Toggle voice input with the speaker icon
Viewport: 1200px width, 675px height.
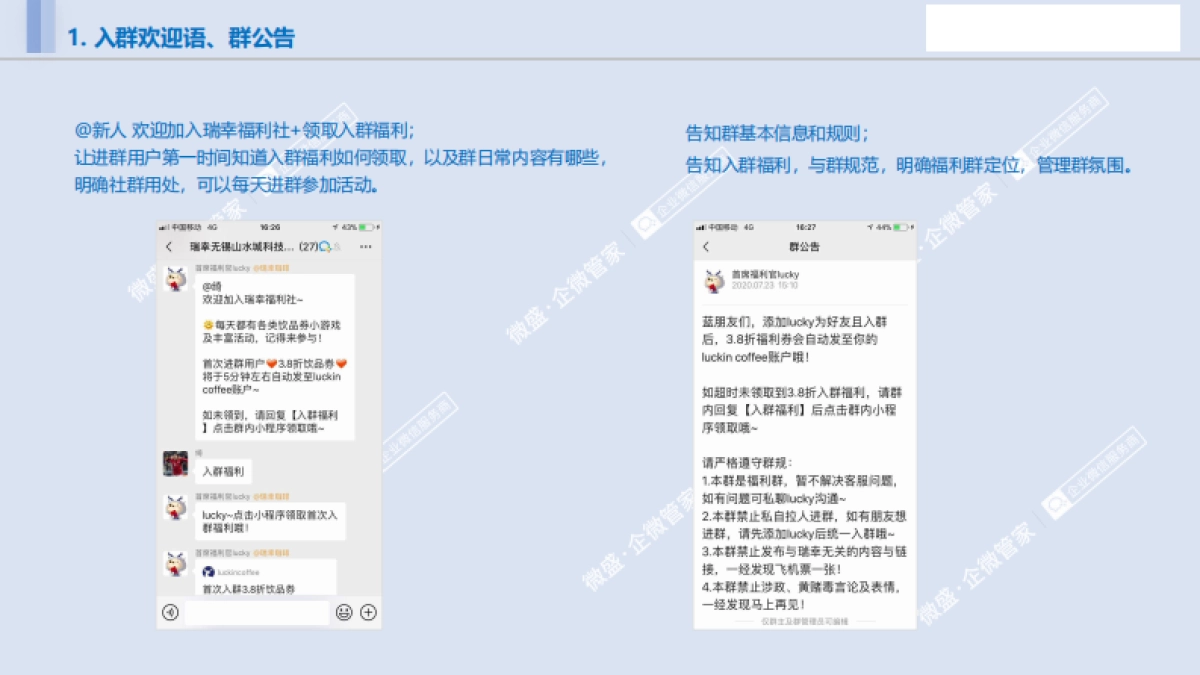[170, 611]
